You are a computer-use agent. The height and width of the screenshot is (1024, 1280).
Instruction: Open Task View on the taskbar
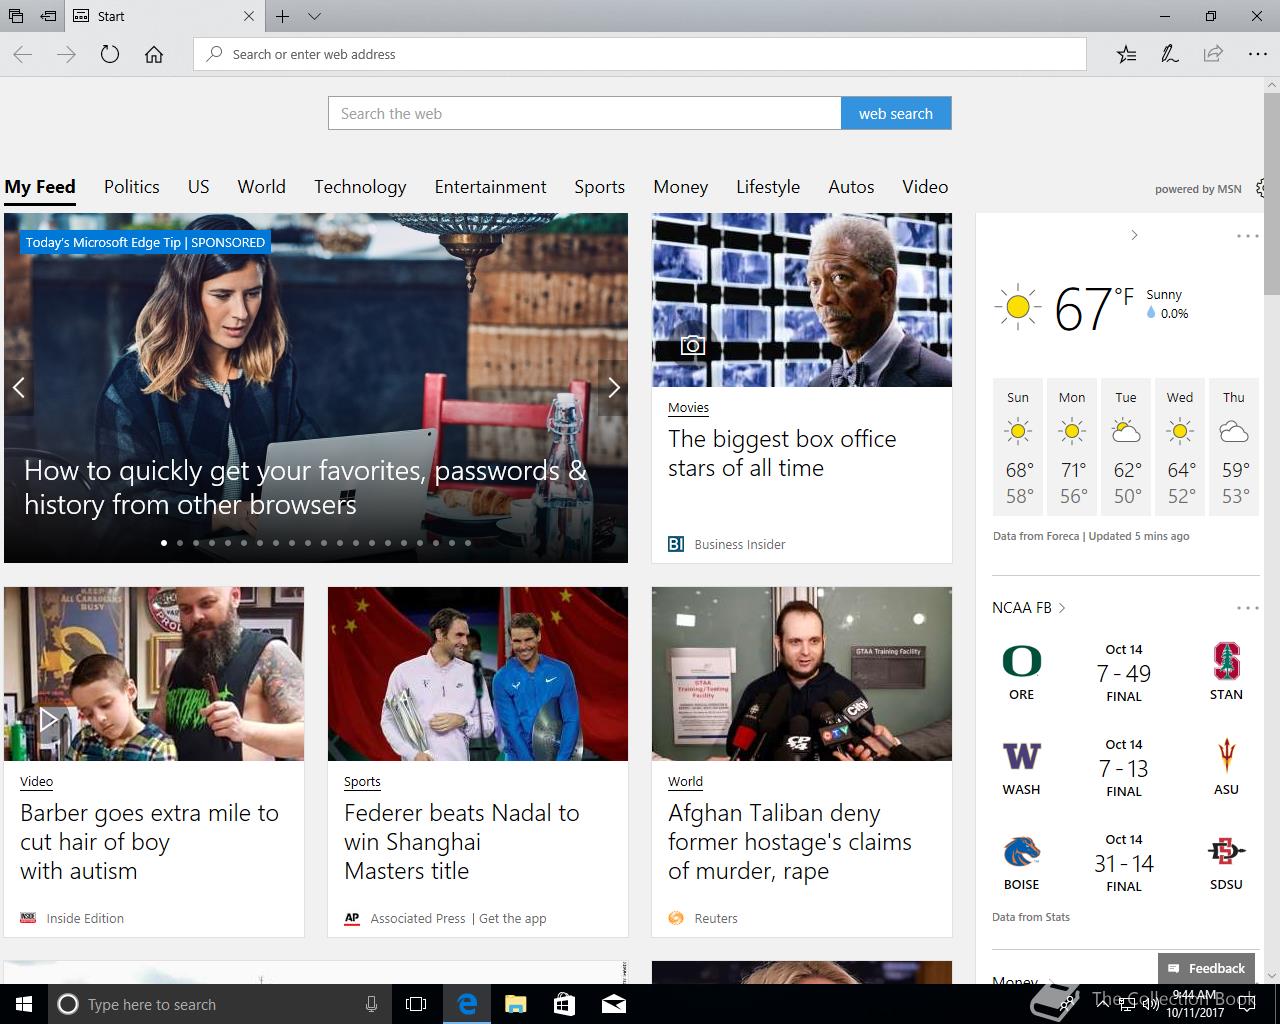point(416,1004)
